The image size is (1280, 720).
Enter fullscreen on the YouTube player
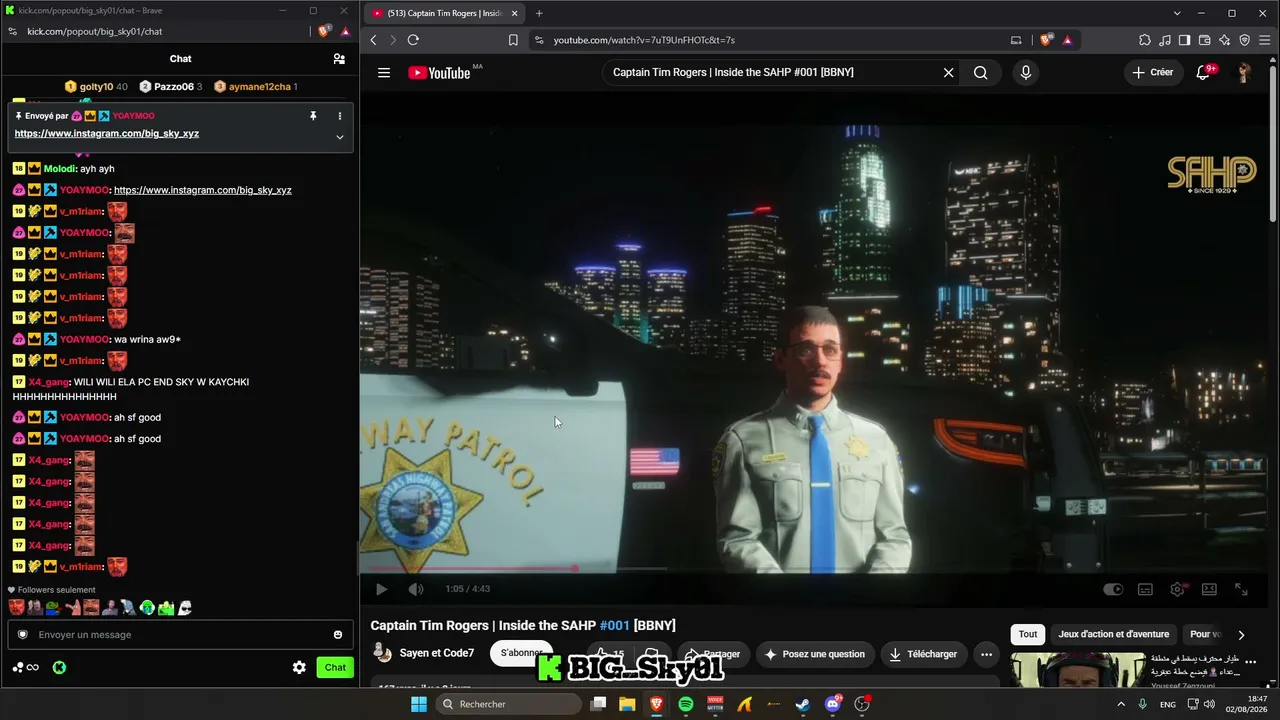click(1241, 589)
